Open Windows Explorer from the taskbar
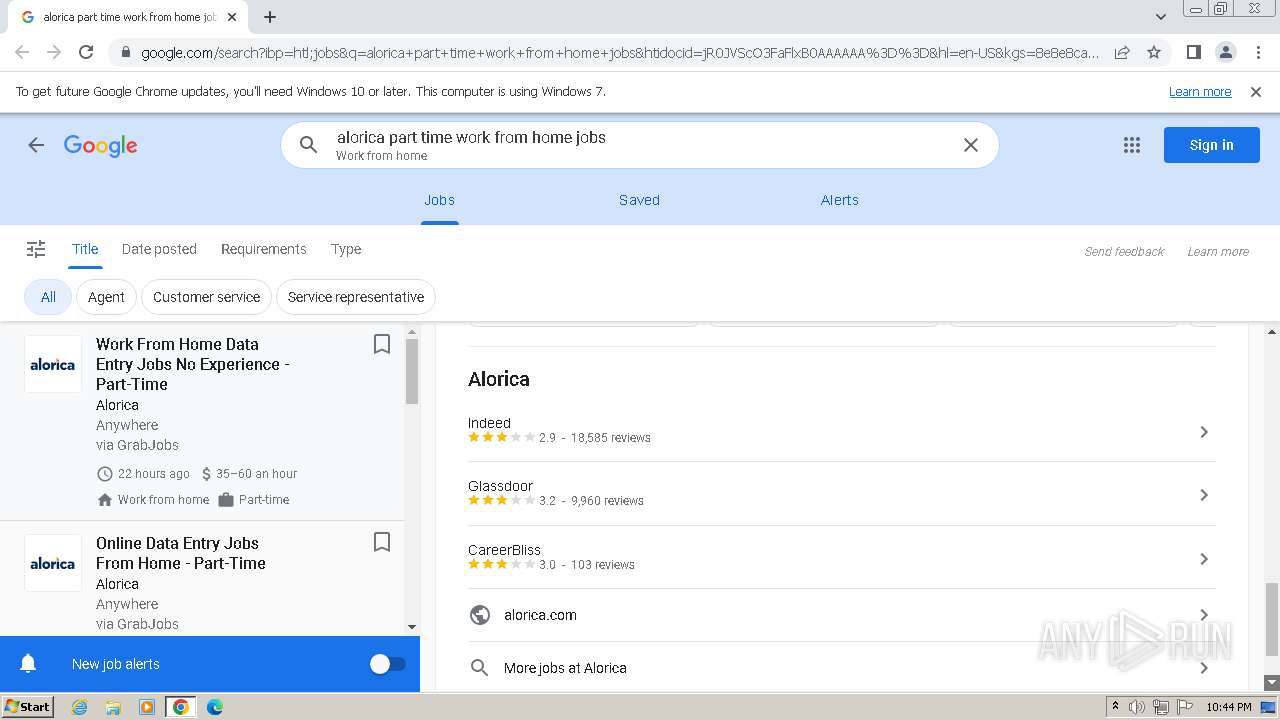 113,707
